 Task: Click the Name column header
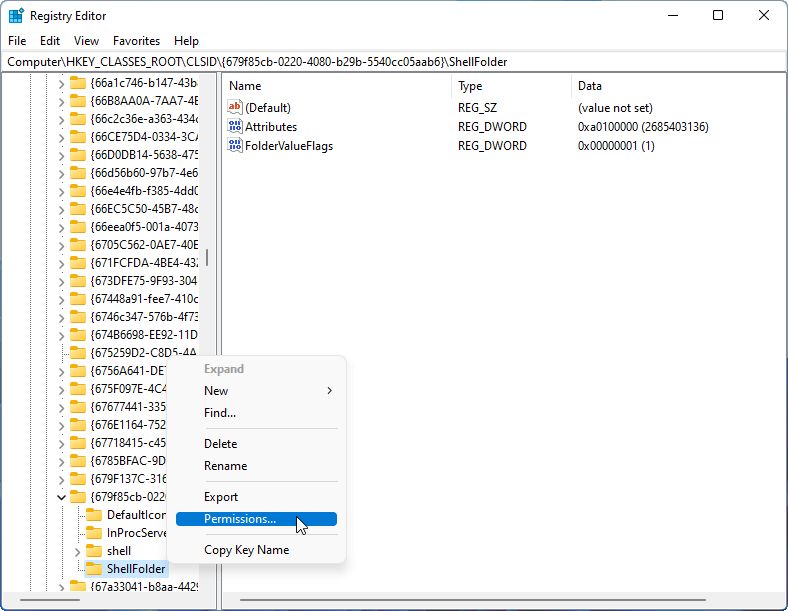coord(337,86)
